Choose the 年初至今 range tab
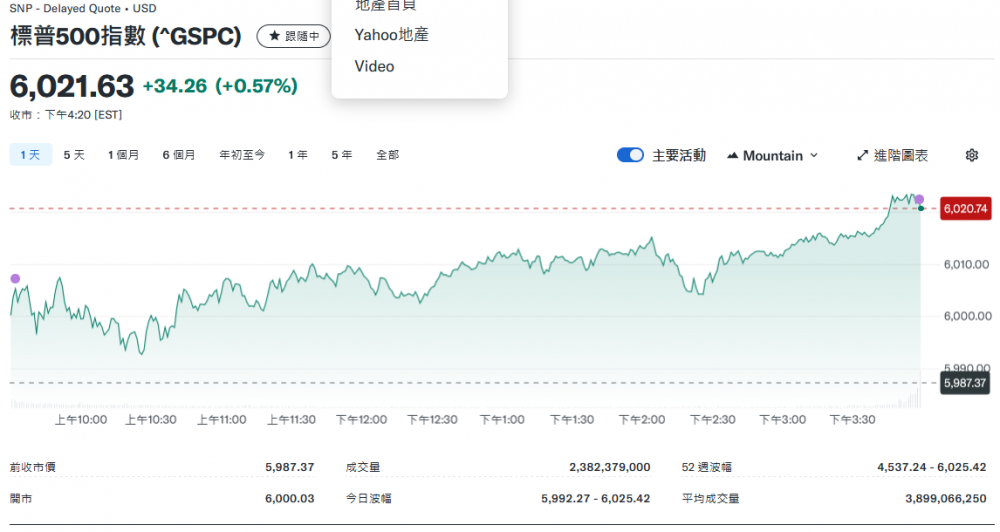This screenshot has height=532, width=1000. pyautogui.click(x=242, y=155)
